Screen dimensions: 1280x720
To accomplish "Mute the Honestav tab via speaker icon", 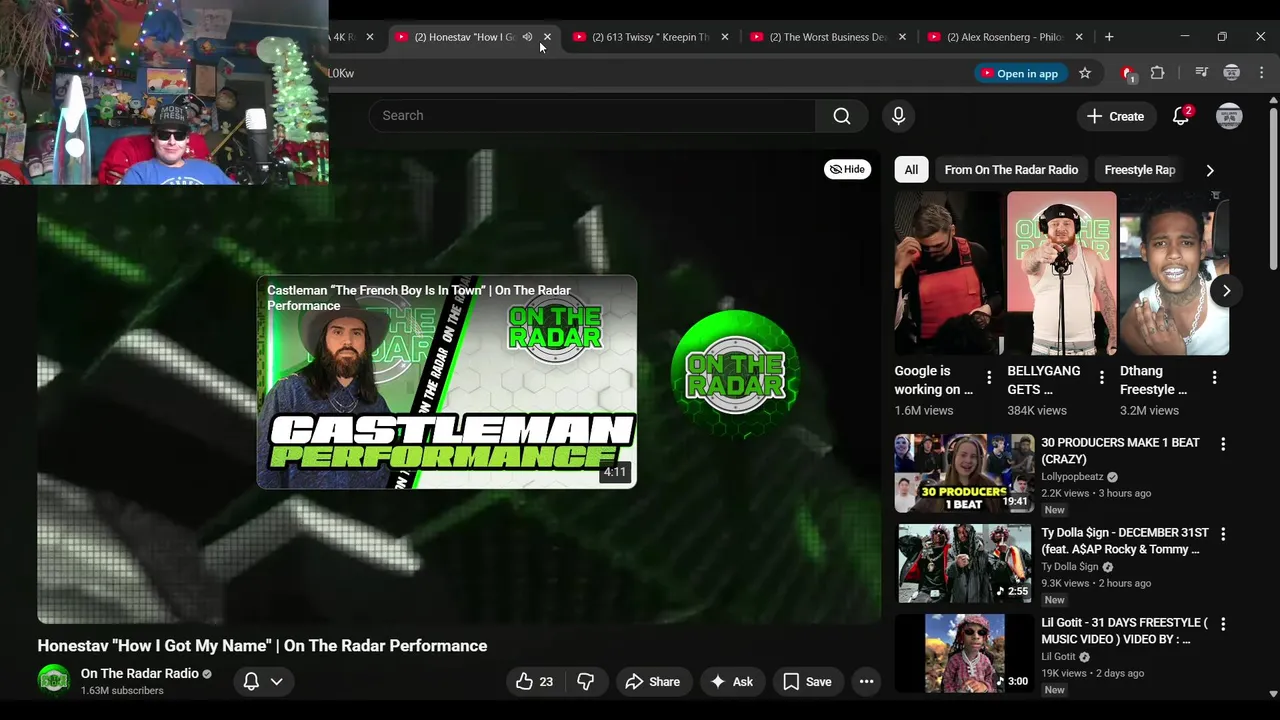I will pyautogui.click(x=527, y=37).
